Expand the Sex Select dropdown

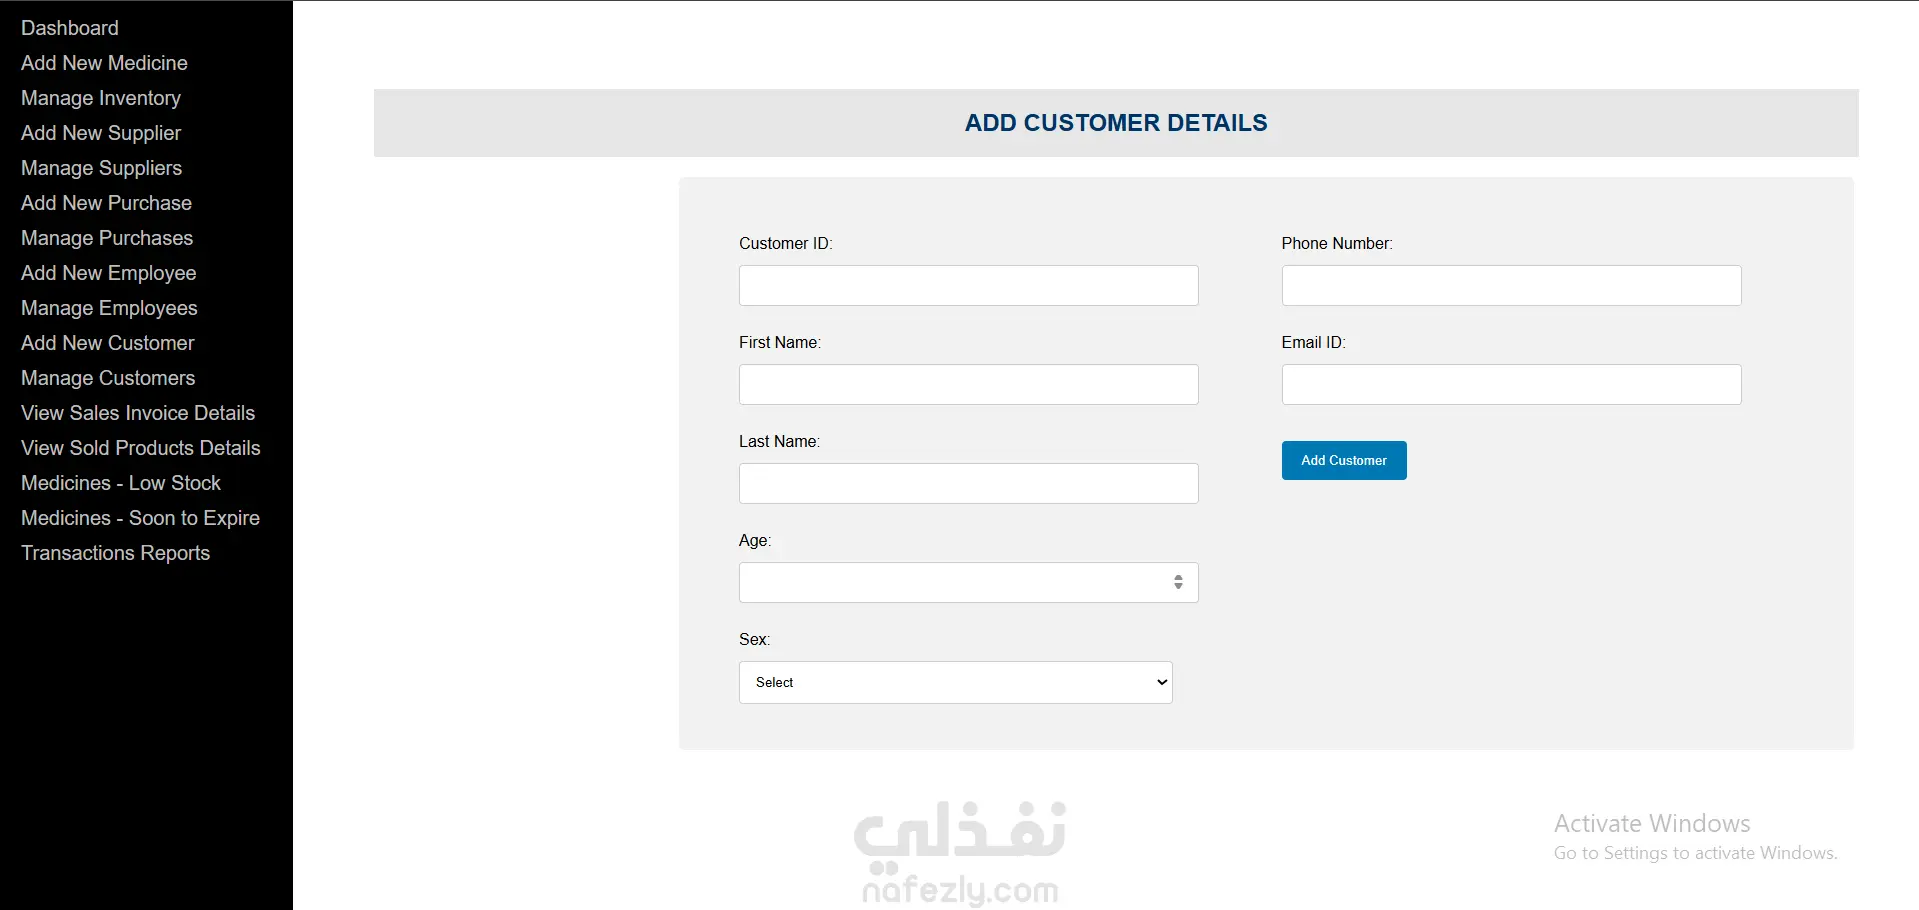click(x=956, y=682)
